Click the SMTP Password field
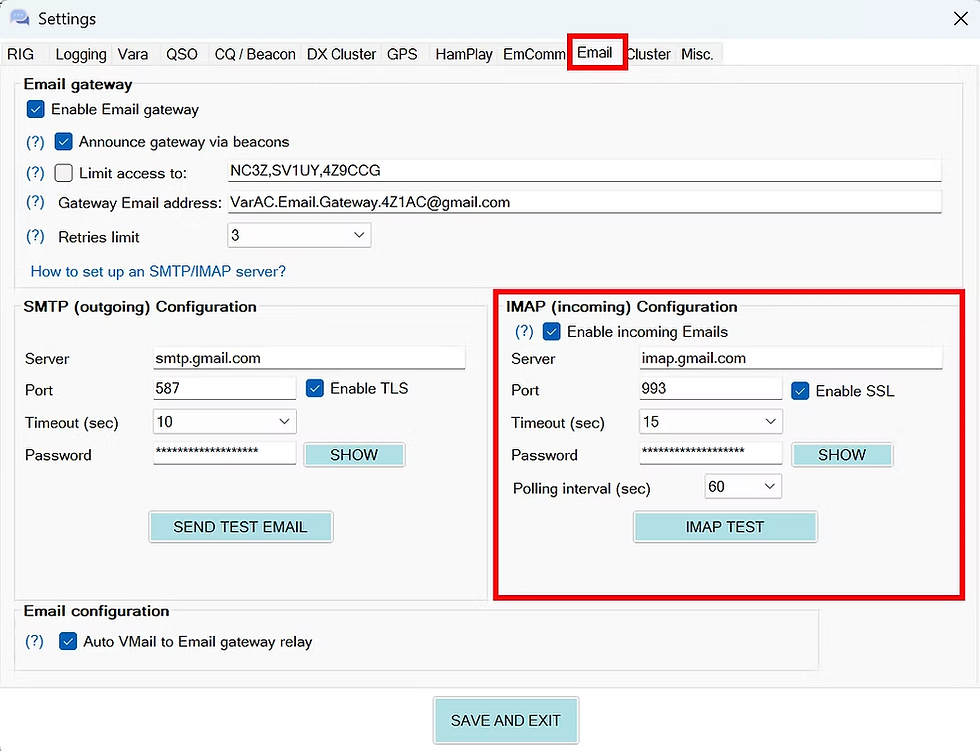 point(224,452)
